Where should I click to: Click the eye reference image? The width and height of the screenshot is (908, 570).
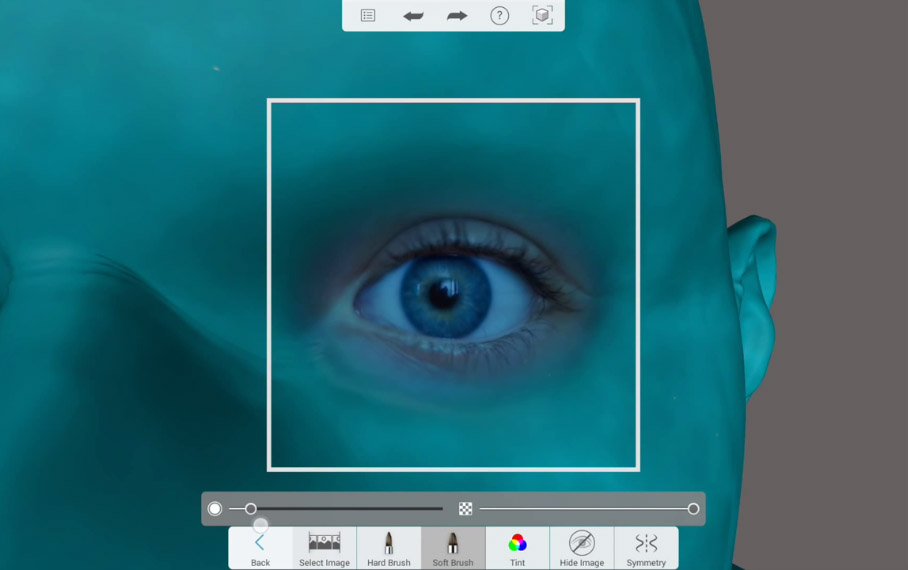[x=453, y=285]
